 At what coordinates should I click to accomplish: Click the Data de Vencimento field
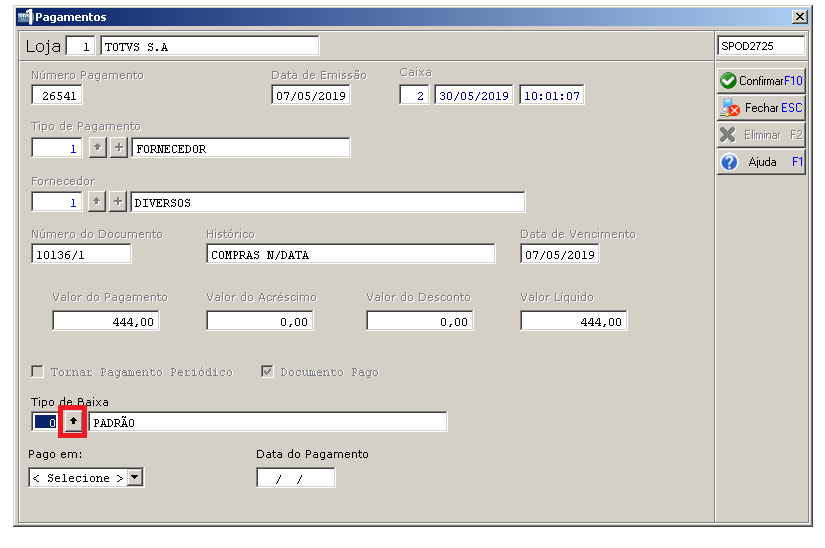point(560,254)
